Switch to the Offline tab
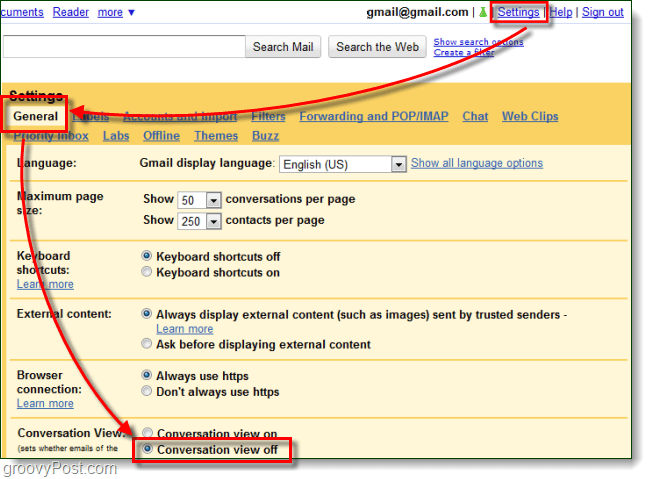Image resolution: width=652 pixels, height=479 pixels. [x=161, y=136]
